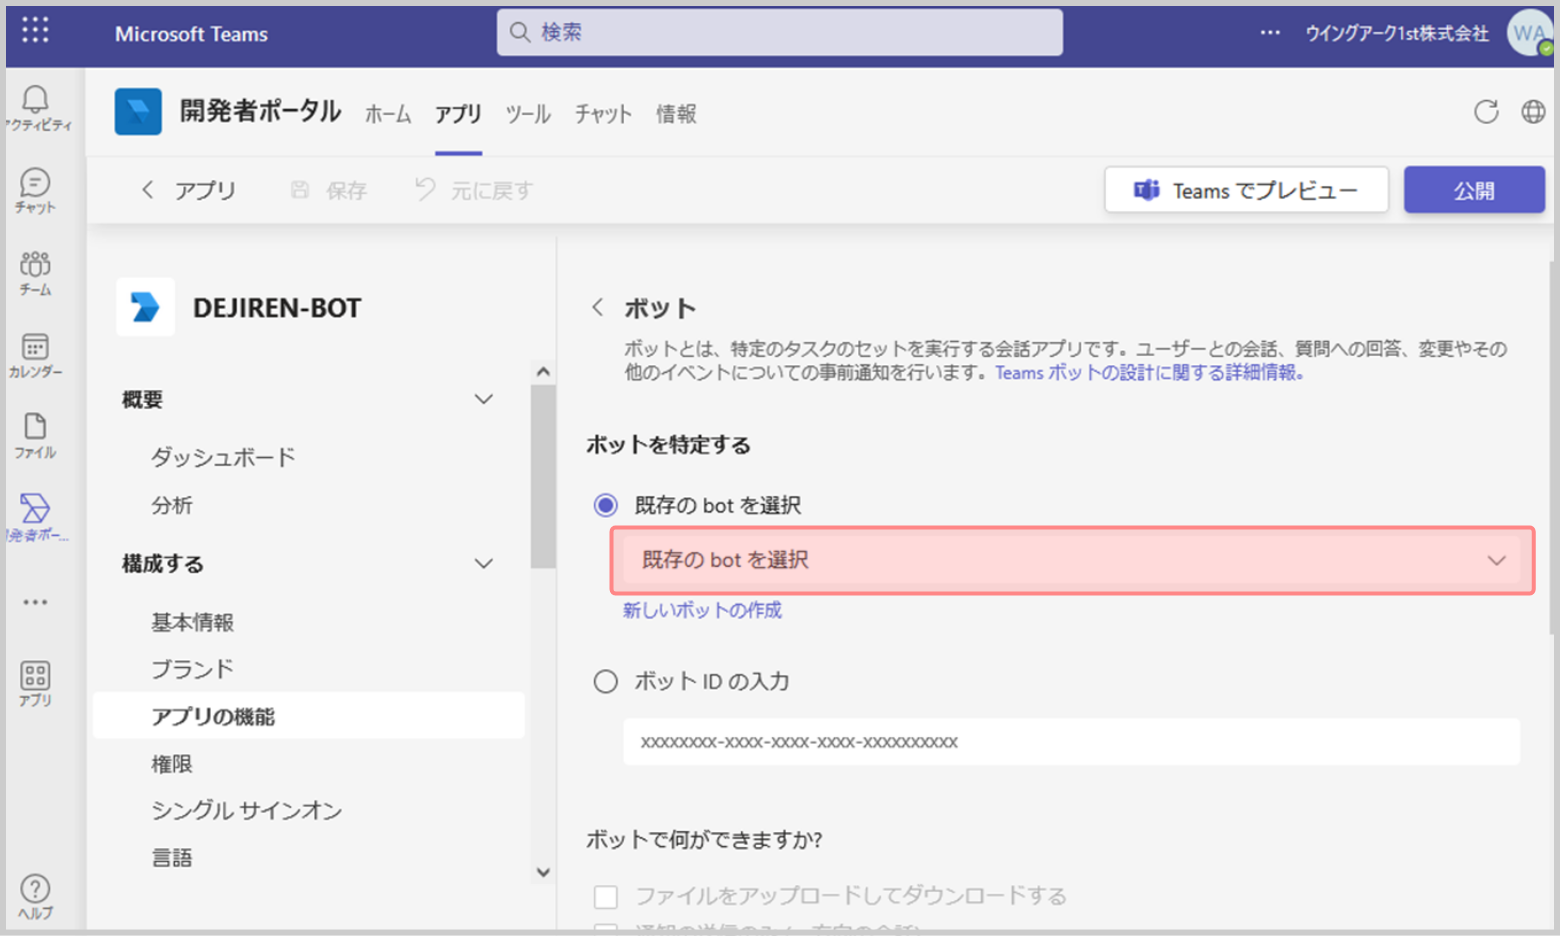This screenshot has width=1560, height=936.
Task: Select the ボット ID の入力 radio button
Action: tap(605, 682)
